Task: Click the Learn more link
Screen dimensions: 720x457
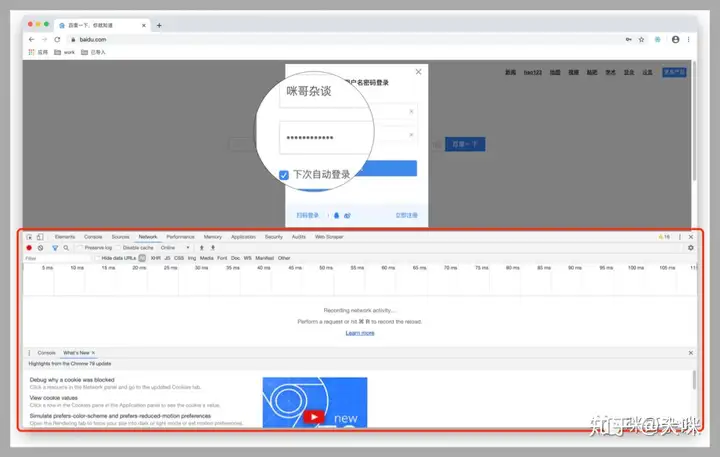Action: 360,333
